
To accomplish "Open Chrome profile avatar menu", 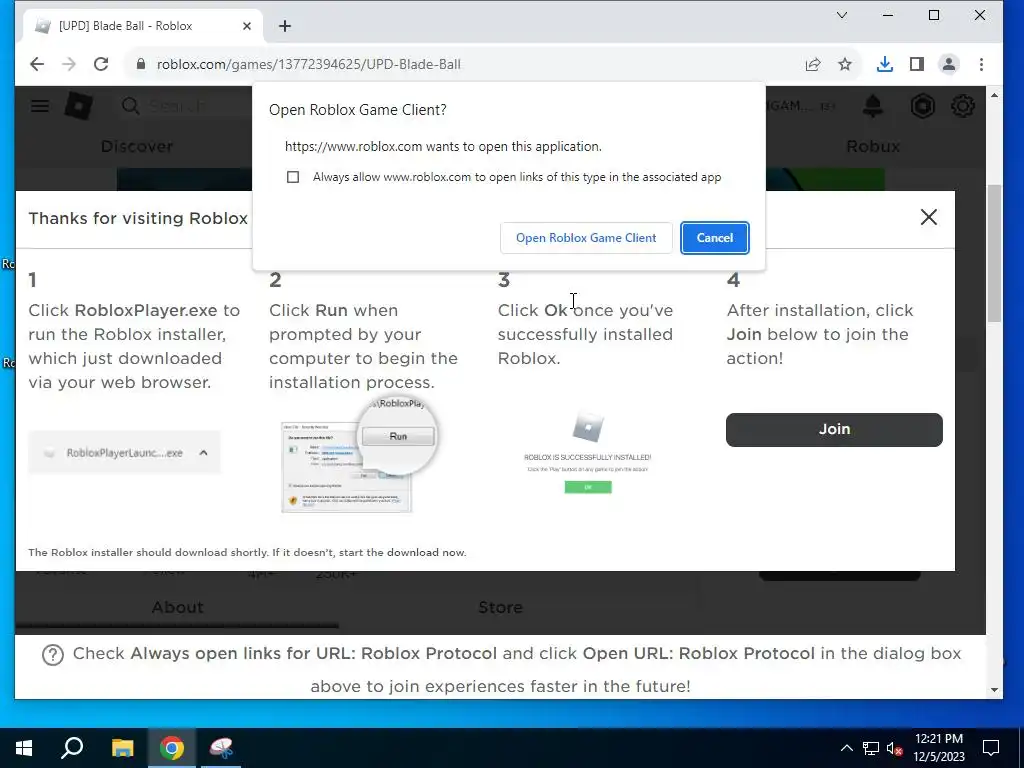I will [949, 64].
